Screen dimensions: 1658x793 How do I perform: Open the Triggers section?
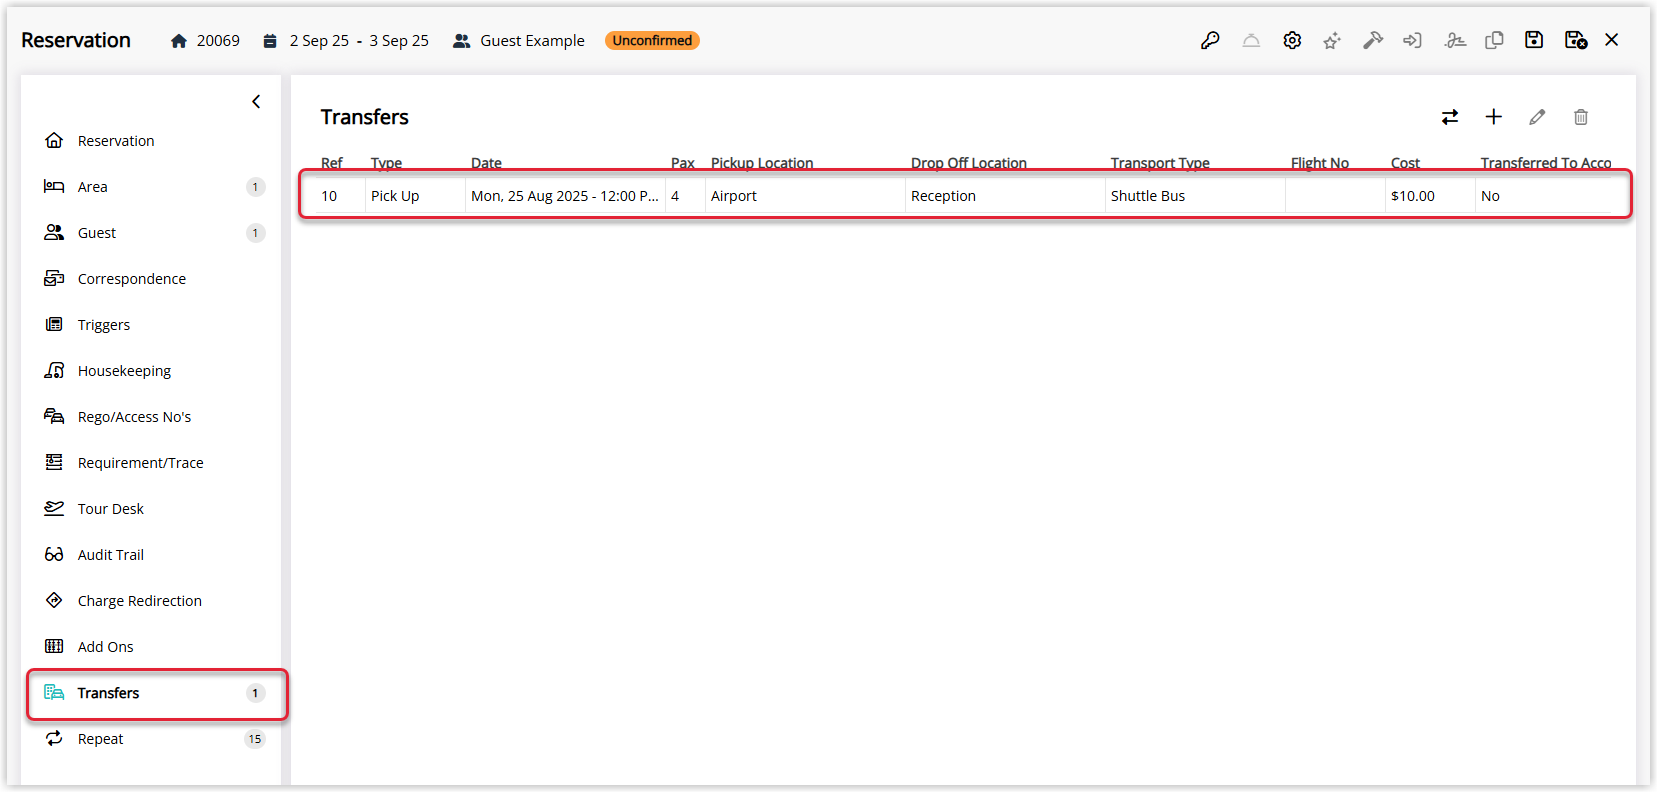(150, 325)
